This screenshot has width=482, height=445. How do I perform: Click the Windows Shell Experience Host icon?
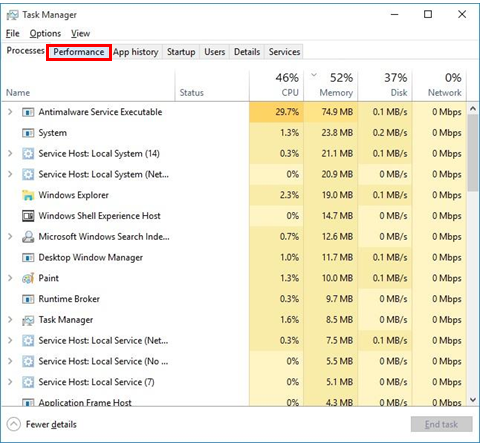(28, 216)
